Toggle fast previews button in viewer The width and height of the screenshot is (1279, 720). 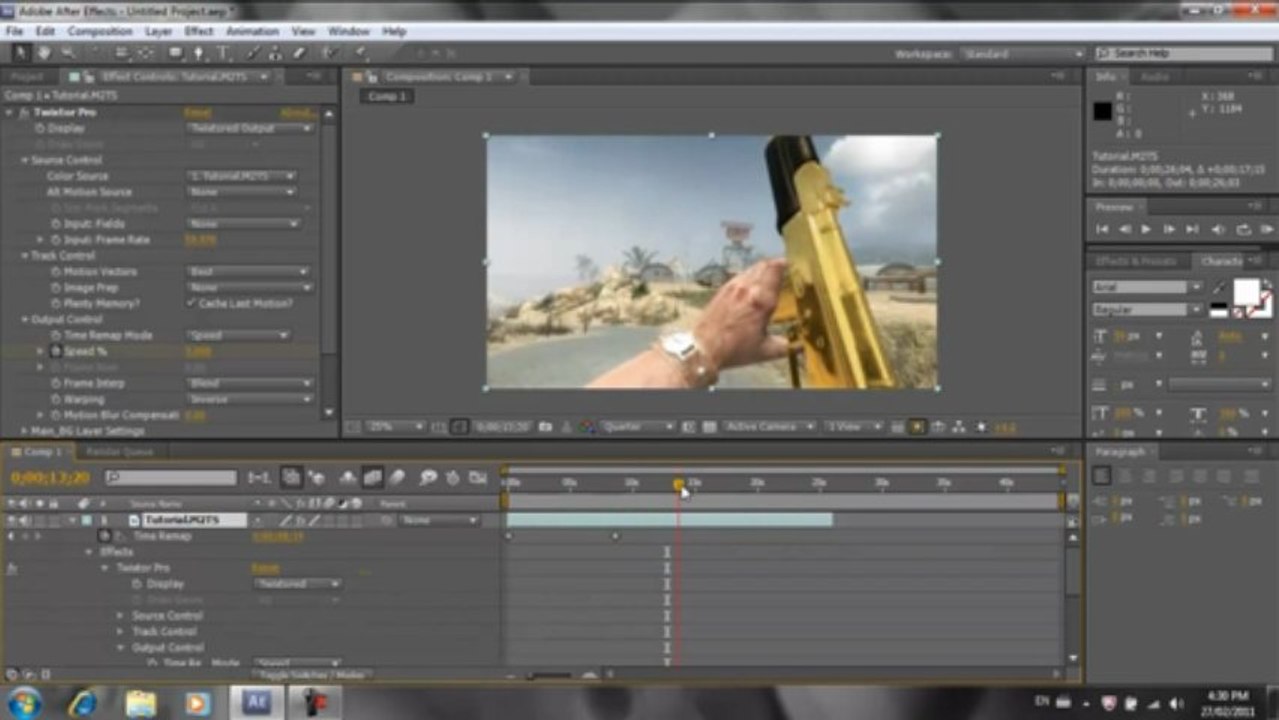point(918,427)
